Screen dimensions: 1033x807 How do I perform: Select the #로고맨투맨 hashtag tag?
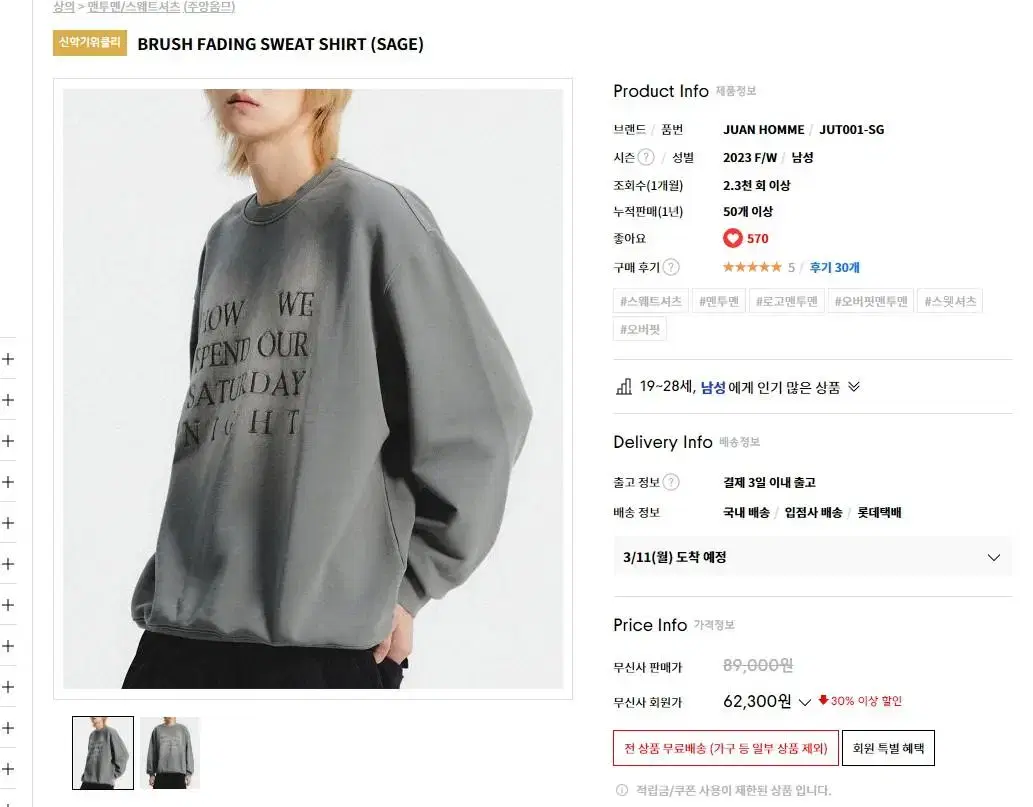787,301
